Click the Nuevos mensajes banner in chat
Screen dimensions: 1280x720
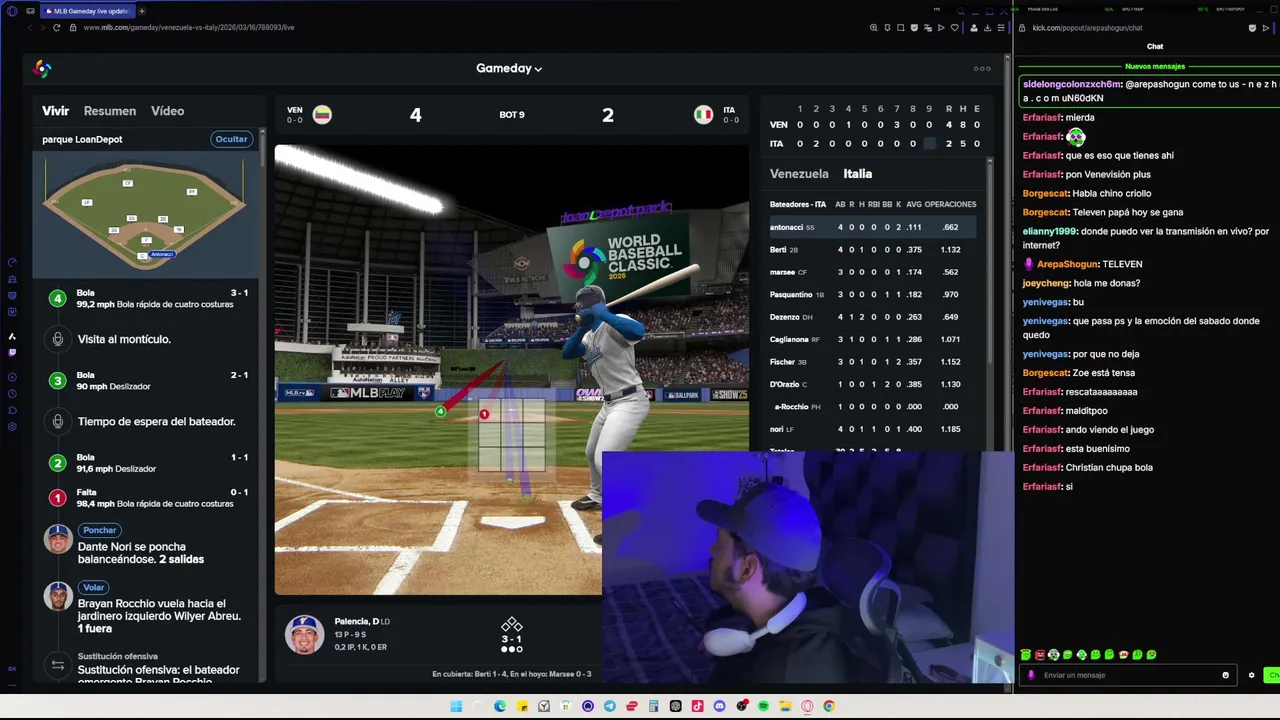point(1155,66)
